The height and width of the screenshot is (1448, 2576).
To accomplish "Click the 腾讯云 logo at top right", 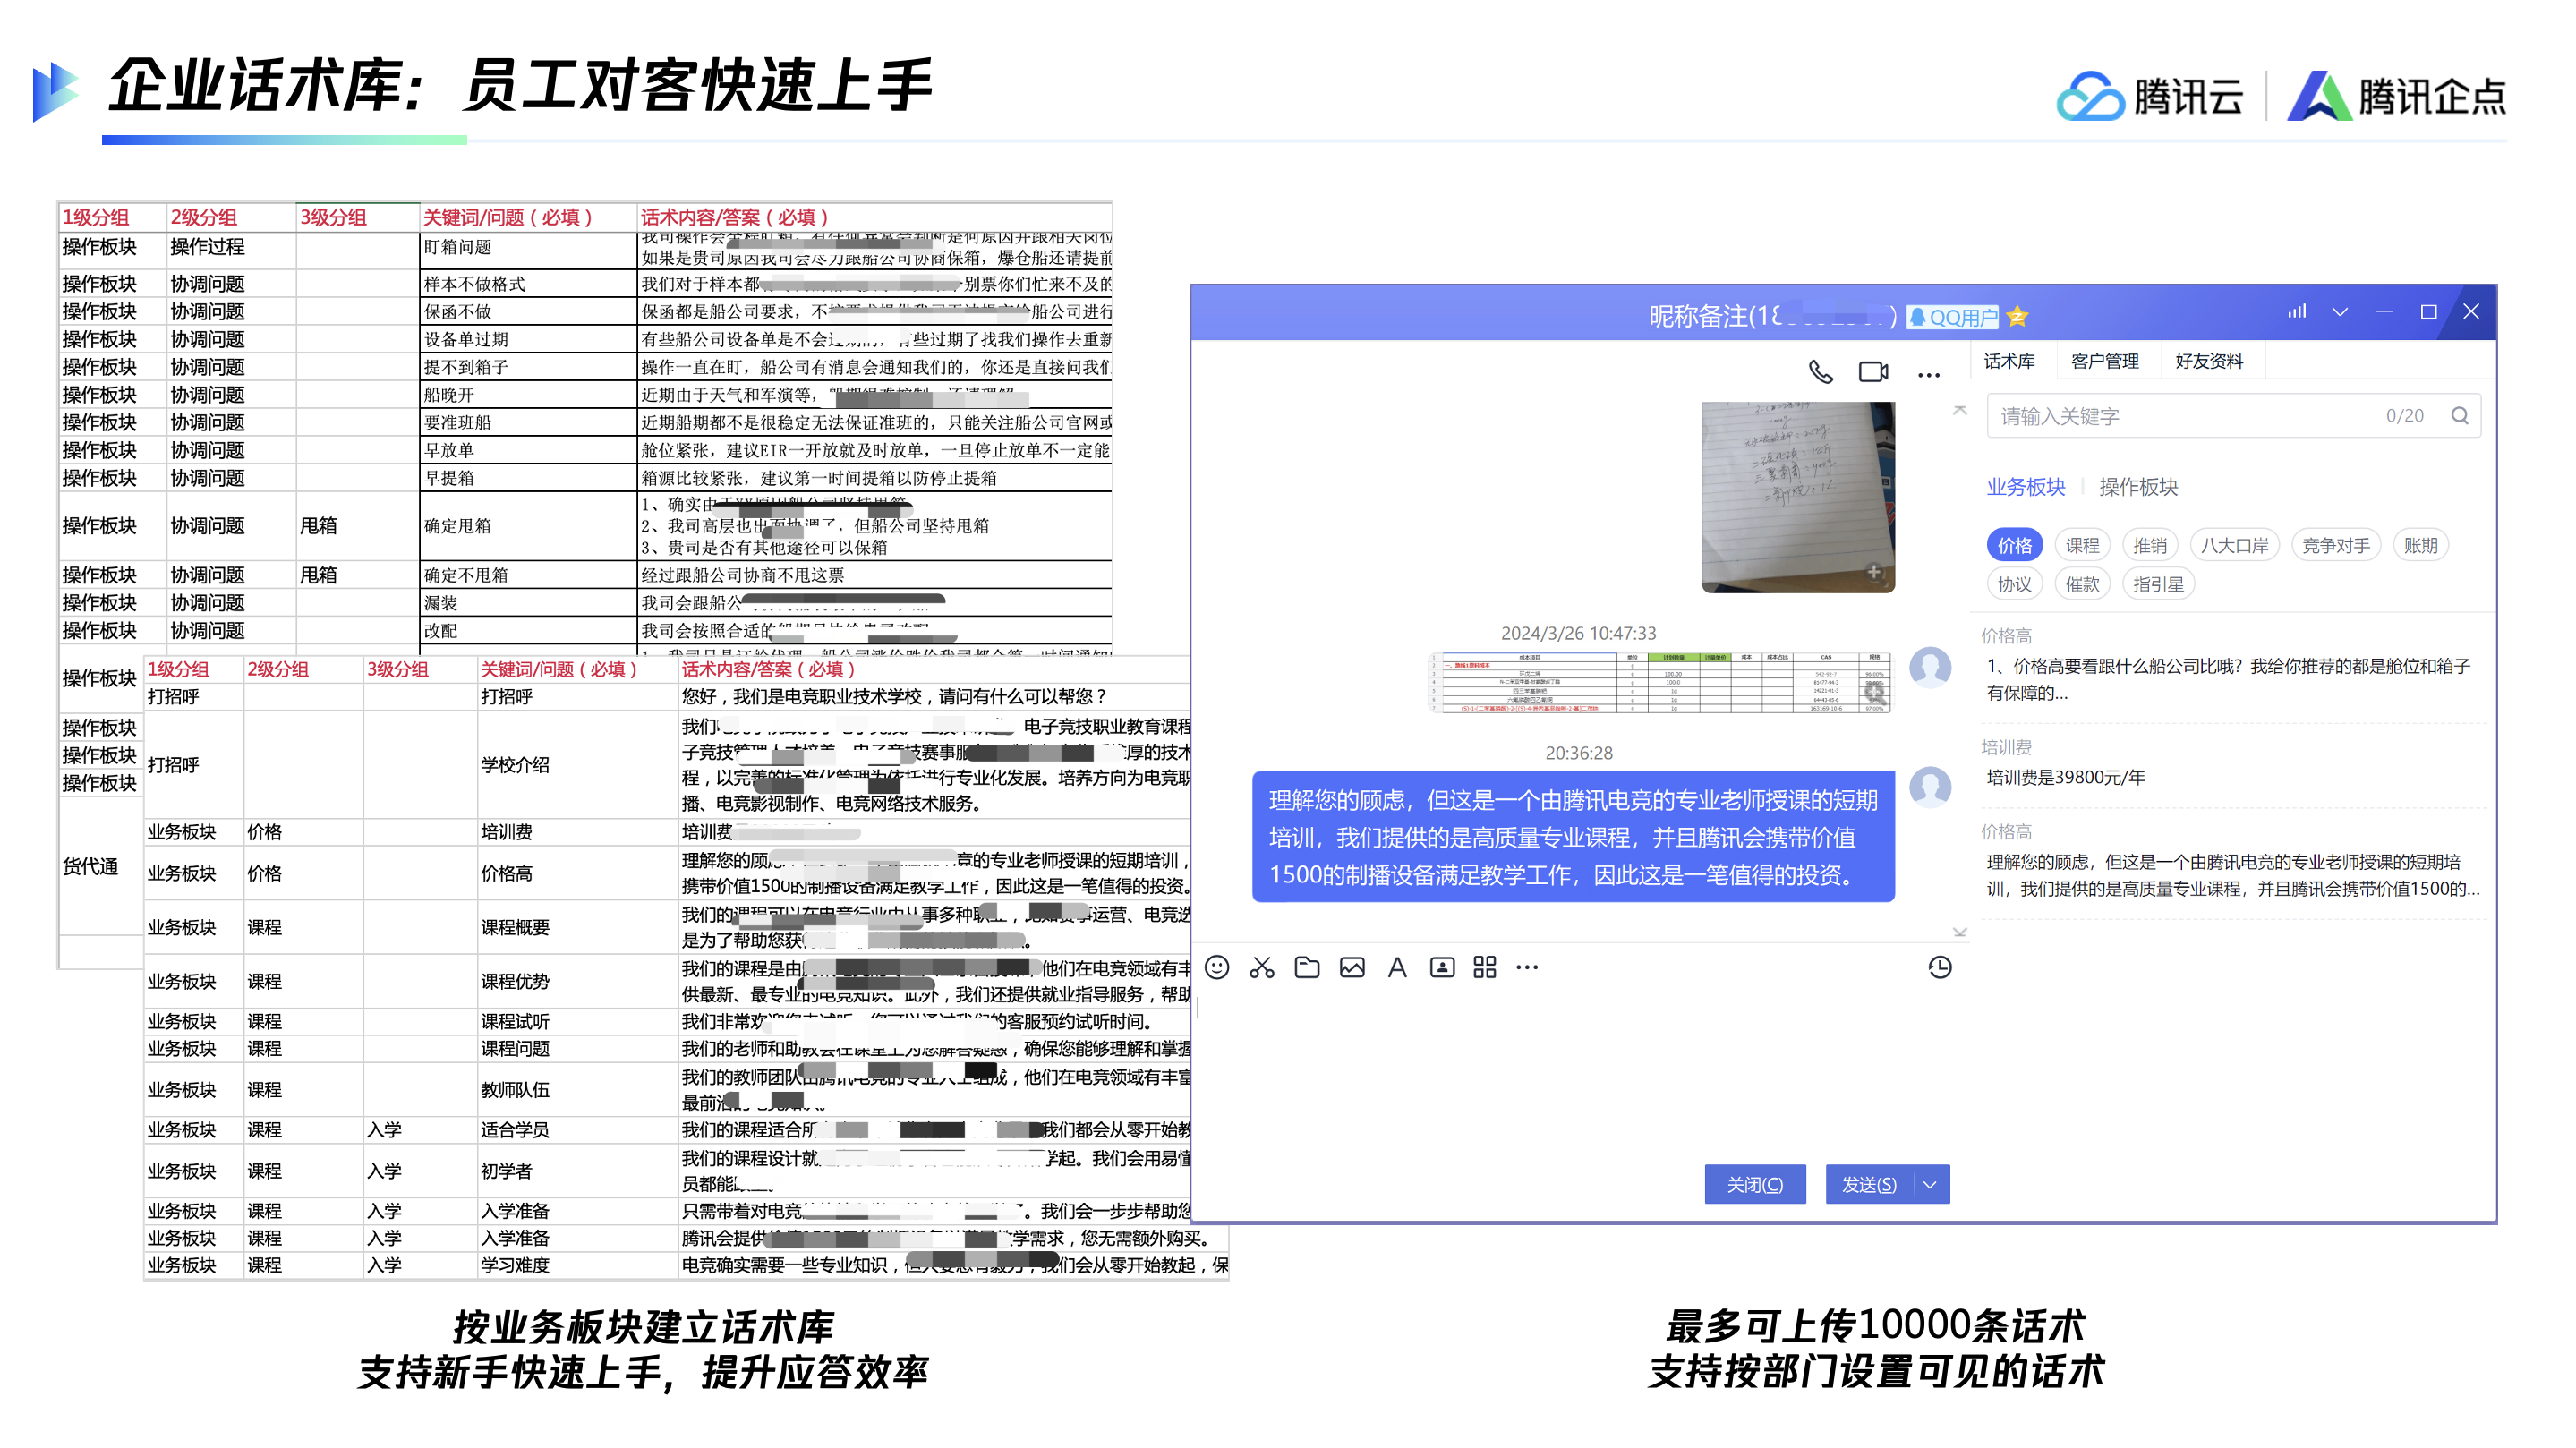I will [x=2150, y=96].
